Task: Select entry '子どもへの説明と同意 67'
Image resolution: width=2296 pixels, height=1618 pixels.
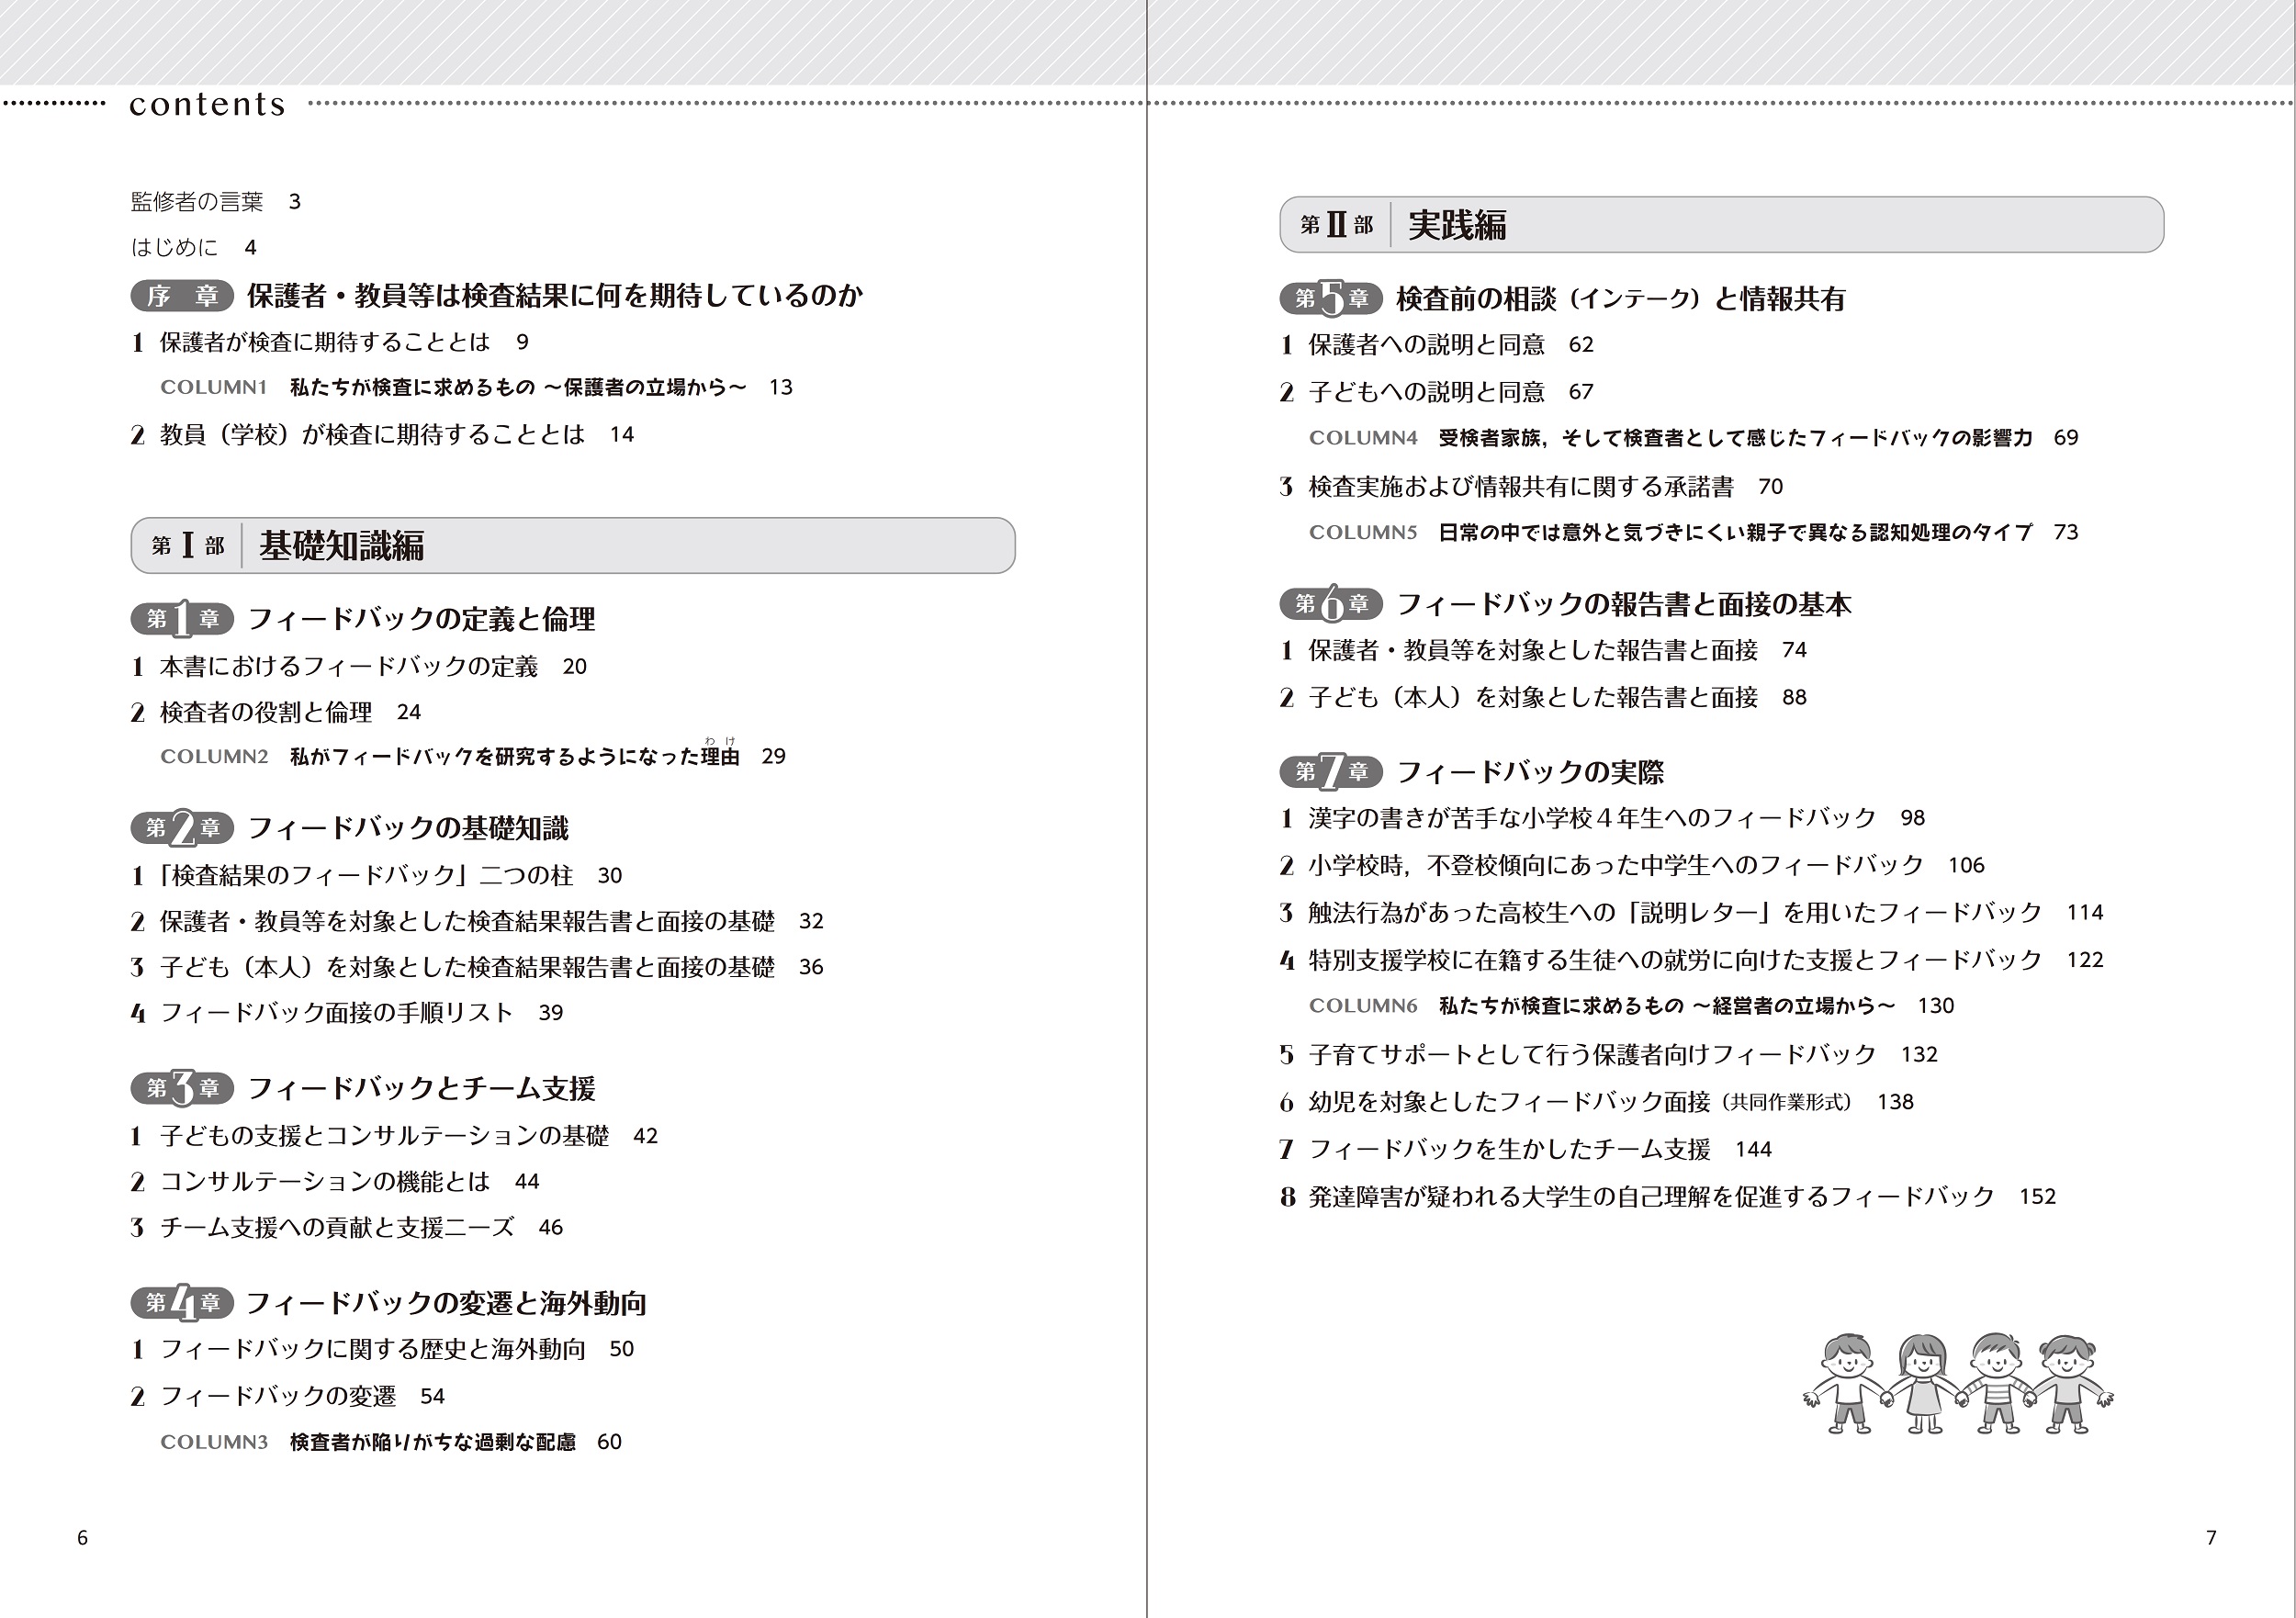Action: [x=1437, y=393]
